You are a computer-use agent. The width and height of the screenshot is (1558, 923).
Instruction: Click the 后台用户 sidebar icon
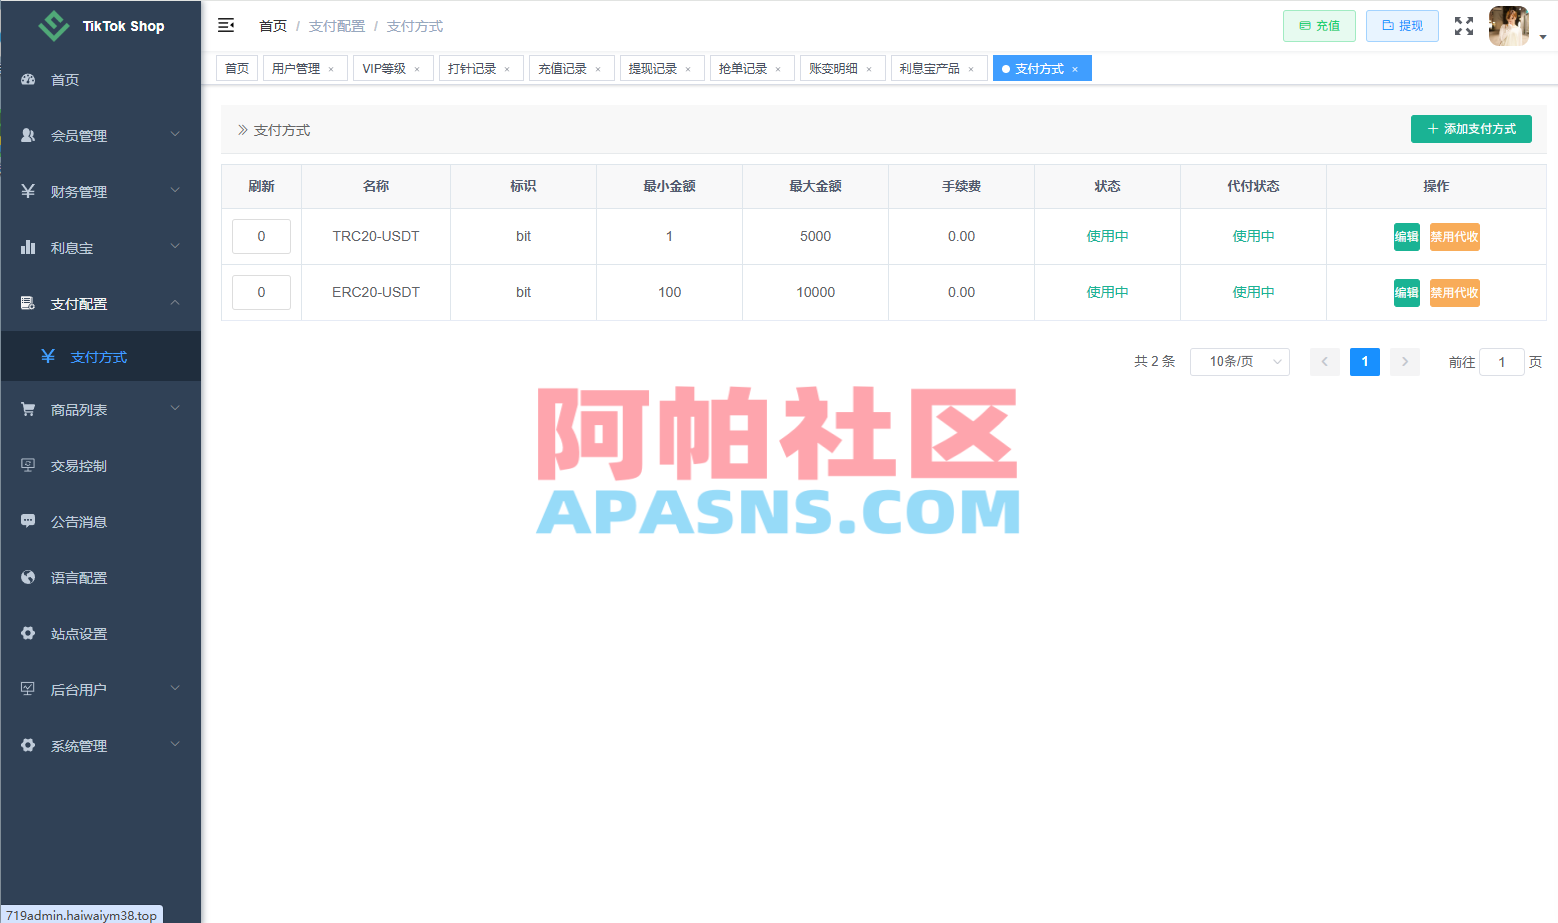click(28, 689)
